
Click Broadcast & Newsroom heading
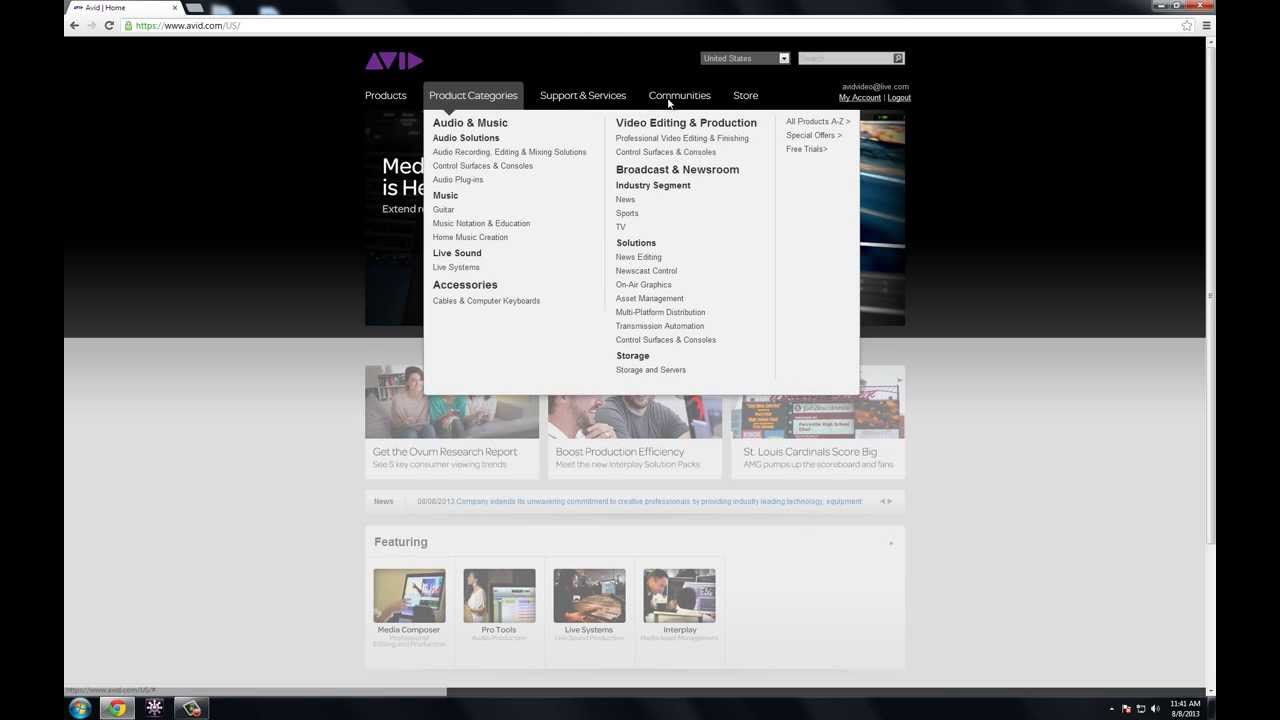click(x=677, y=170)
